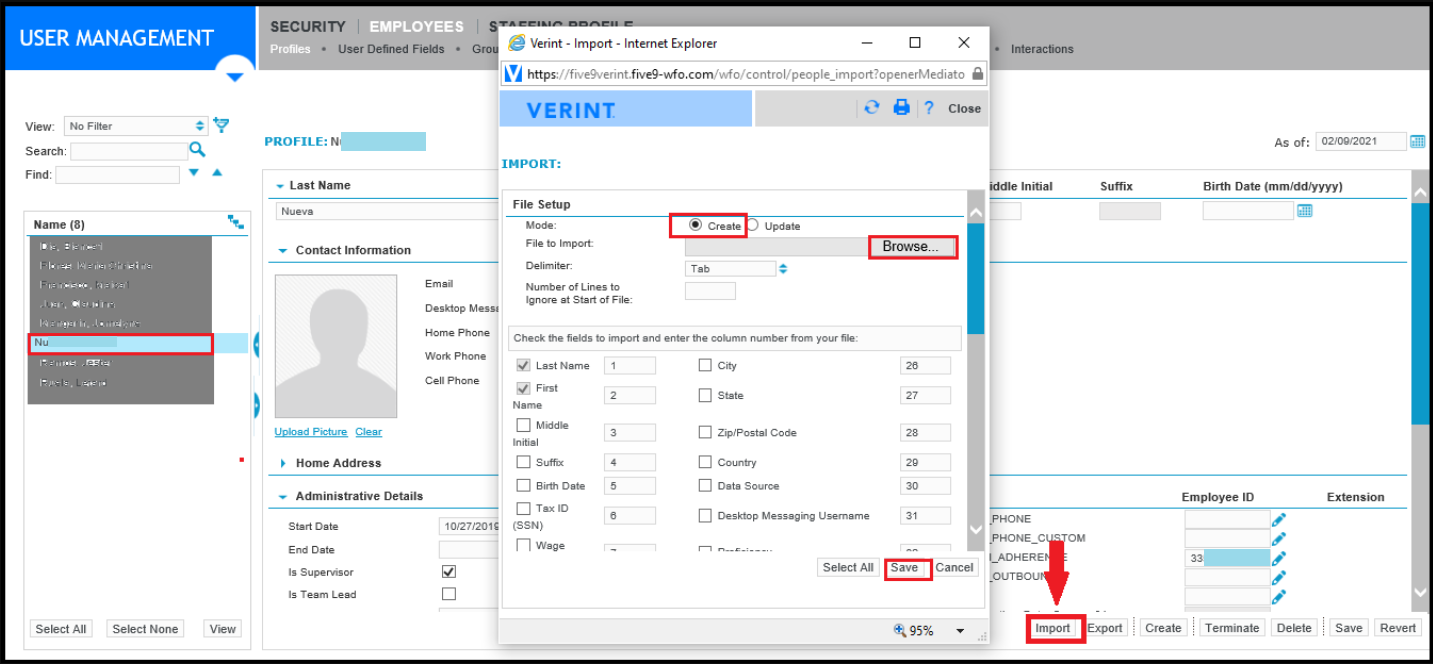Viewport: 1433px width, 664px height.
Task: Check the Birth Date import checkbox
Action: tap(523, 485)
